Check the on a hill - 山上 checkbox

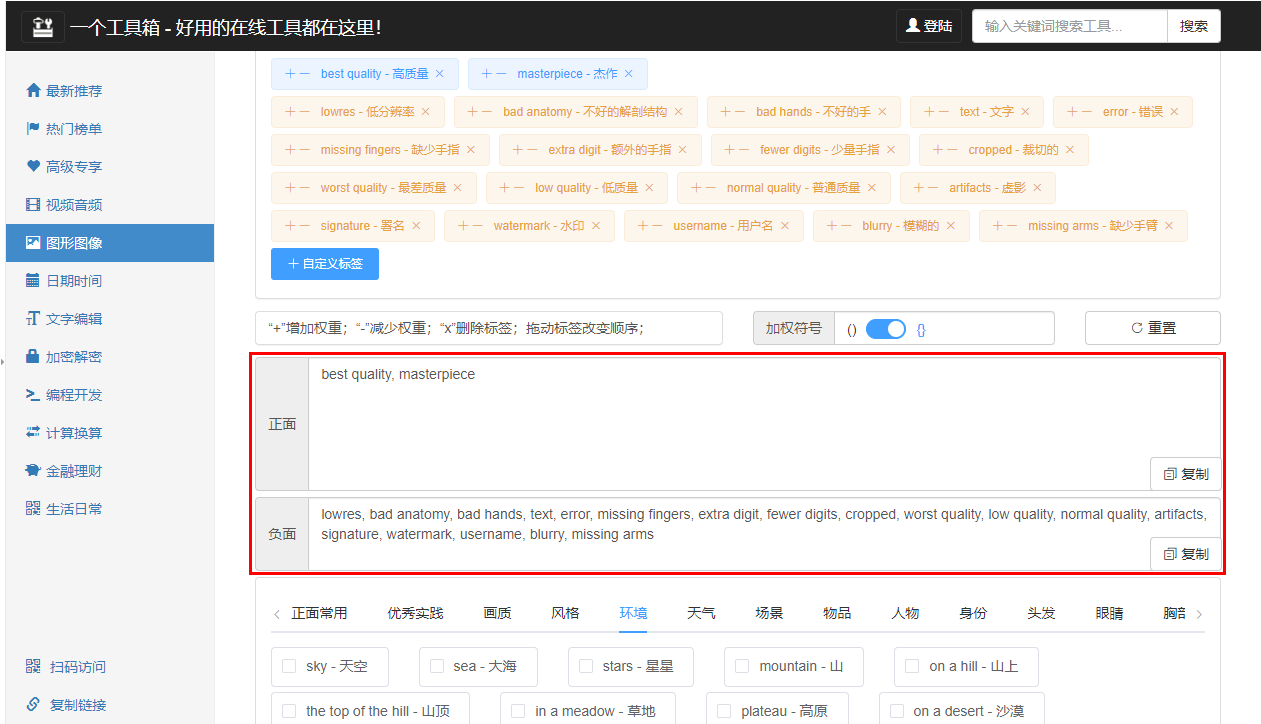pyautogui.click(x=912, y=666)
